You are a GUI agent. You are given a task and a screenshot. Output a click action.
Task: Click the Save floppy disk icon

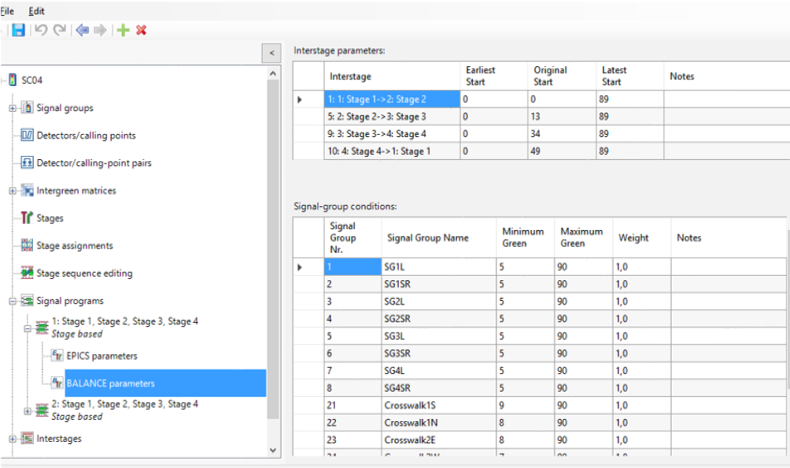[x=18, y=31]
